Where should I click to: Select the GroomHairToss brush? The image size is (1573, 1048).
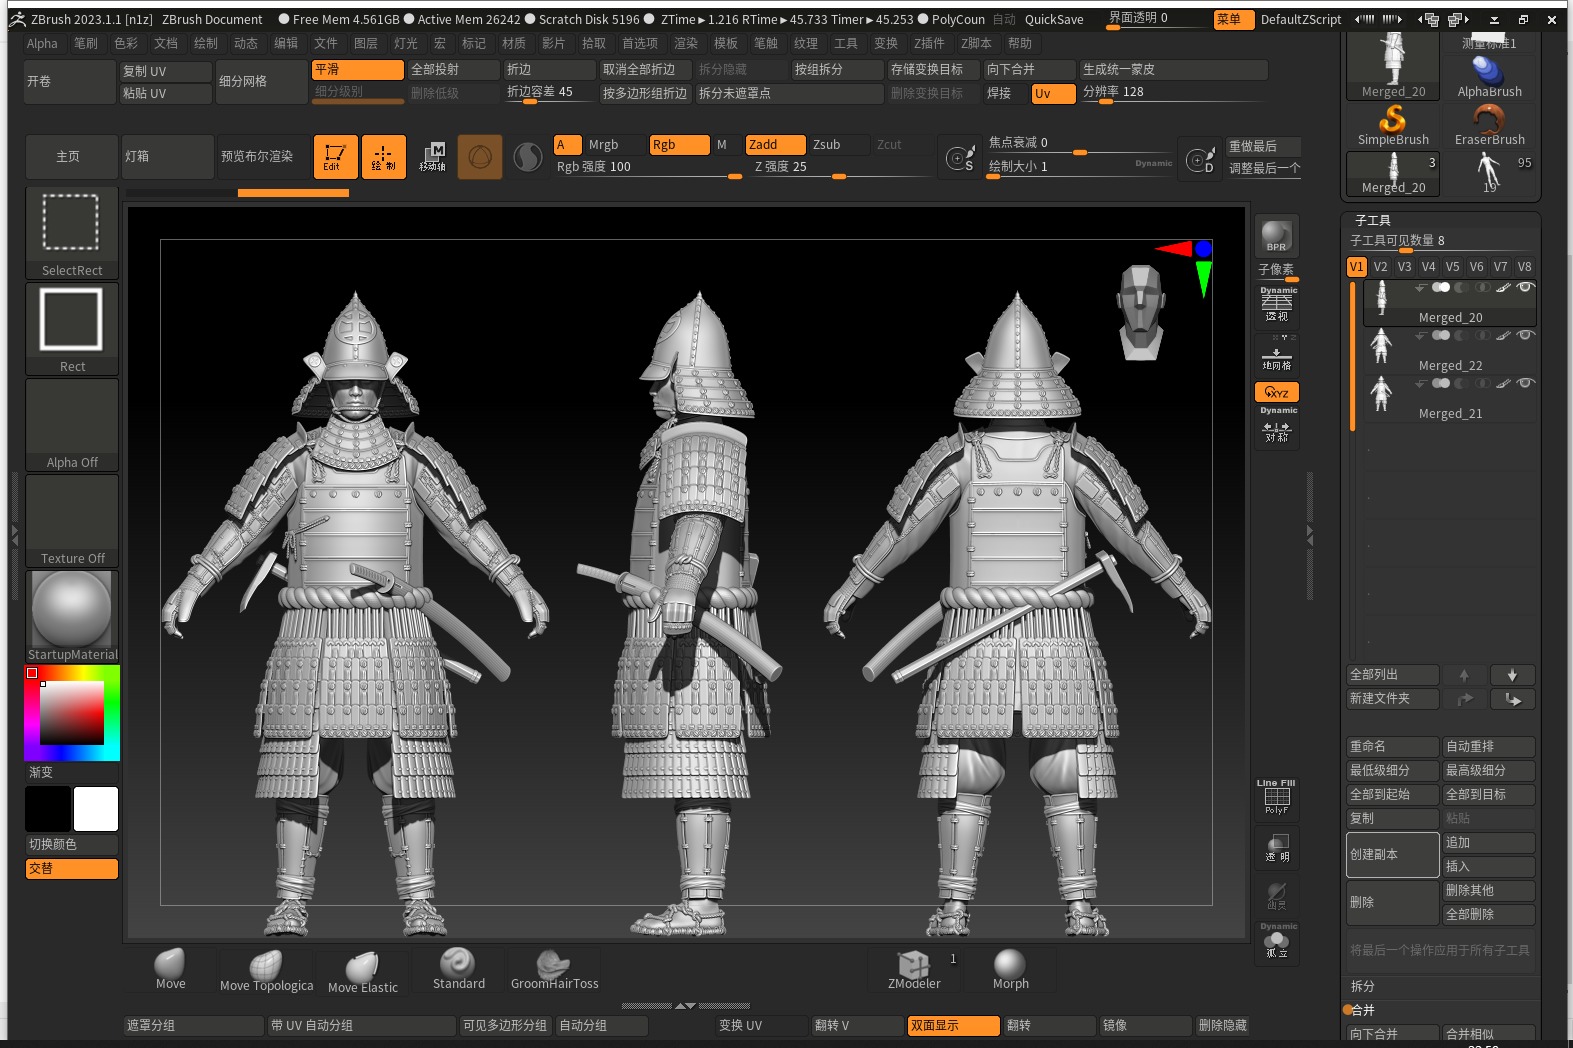coord(554,969)
